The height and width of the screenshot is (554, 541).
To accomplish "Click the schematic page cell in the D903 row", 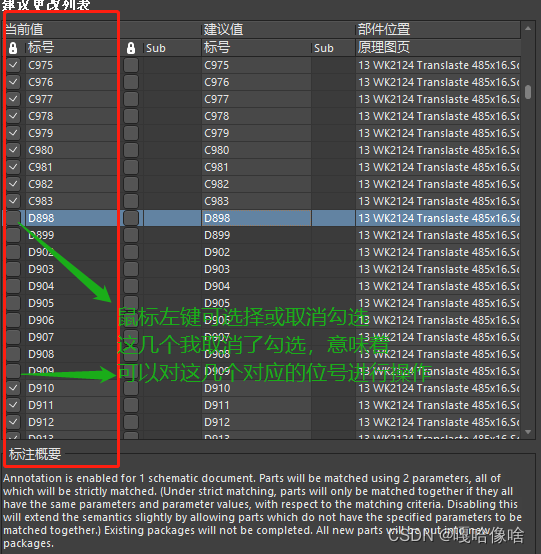I will point(438,269).
